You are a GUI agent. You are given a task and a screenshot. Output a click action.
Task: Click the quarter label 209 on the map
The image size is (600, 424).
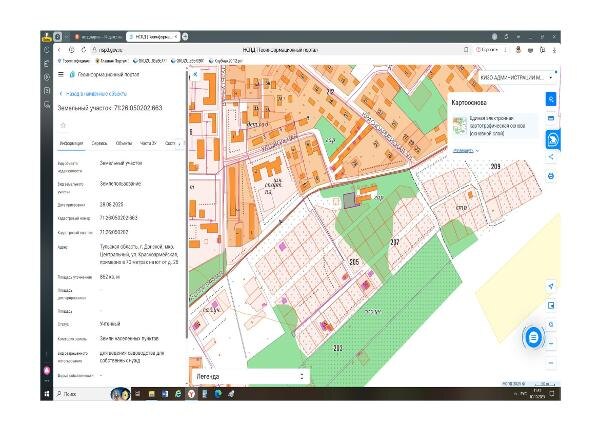point(495,166)
